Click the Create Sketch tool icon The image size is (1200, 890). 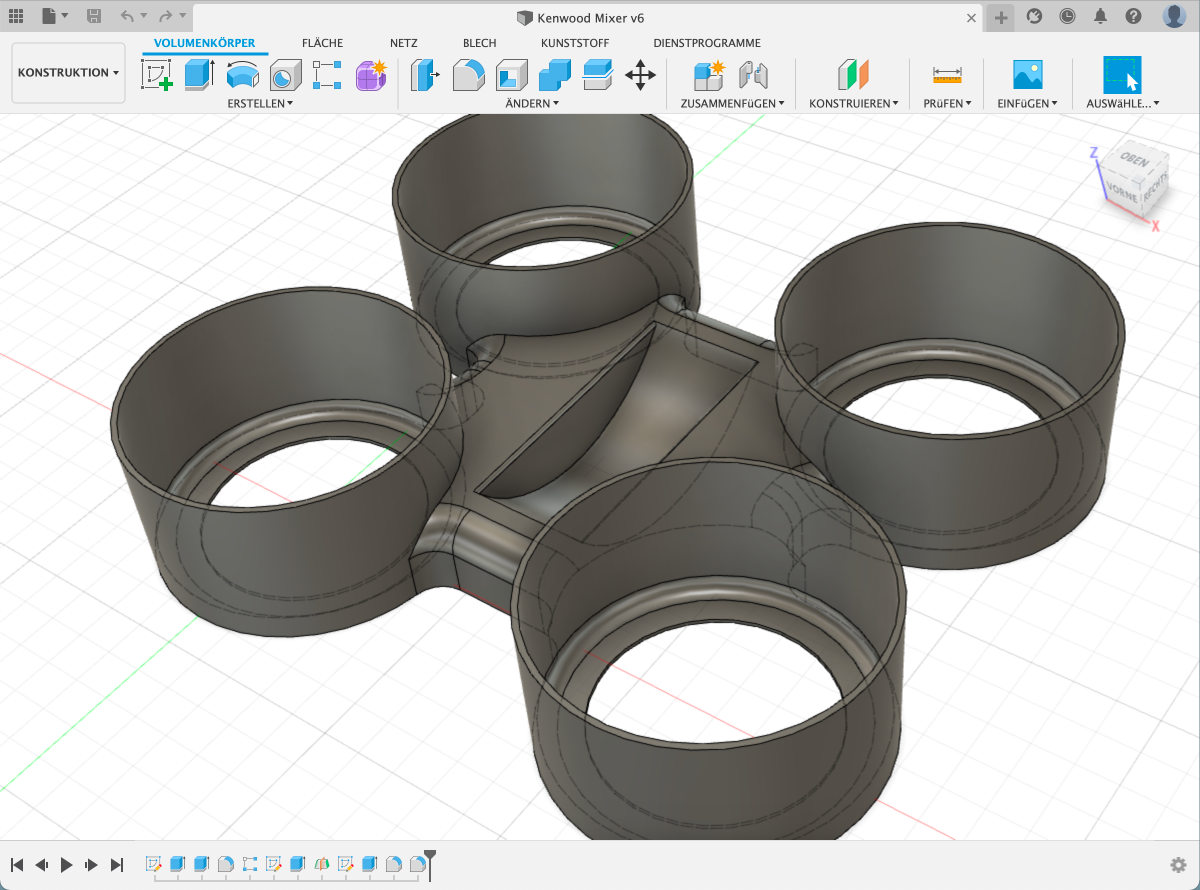point(156,75)
